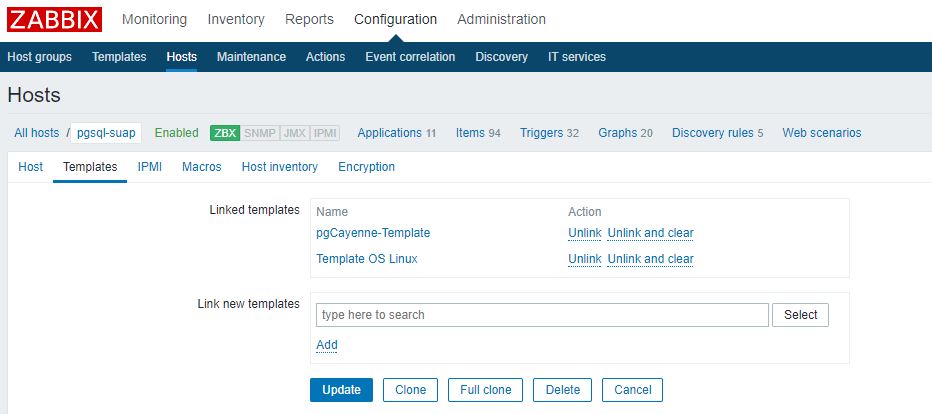Unlink the pgCayenne-Template
Screen dimensions: 932x414
tap(585, 233)
